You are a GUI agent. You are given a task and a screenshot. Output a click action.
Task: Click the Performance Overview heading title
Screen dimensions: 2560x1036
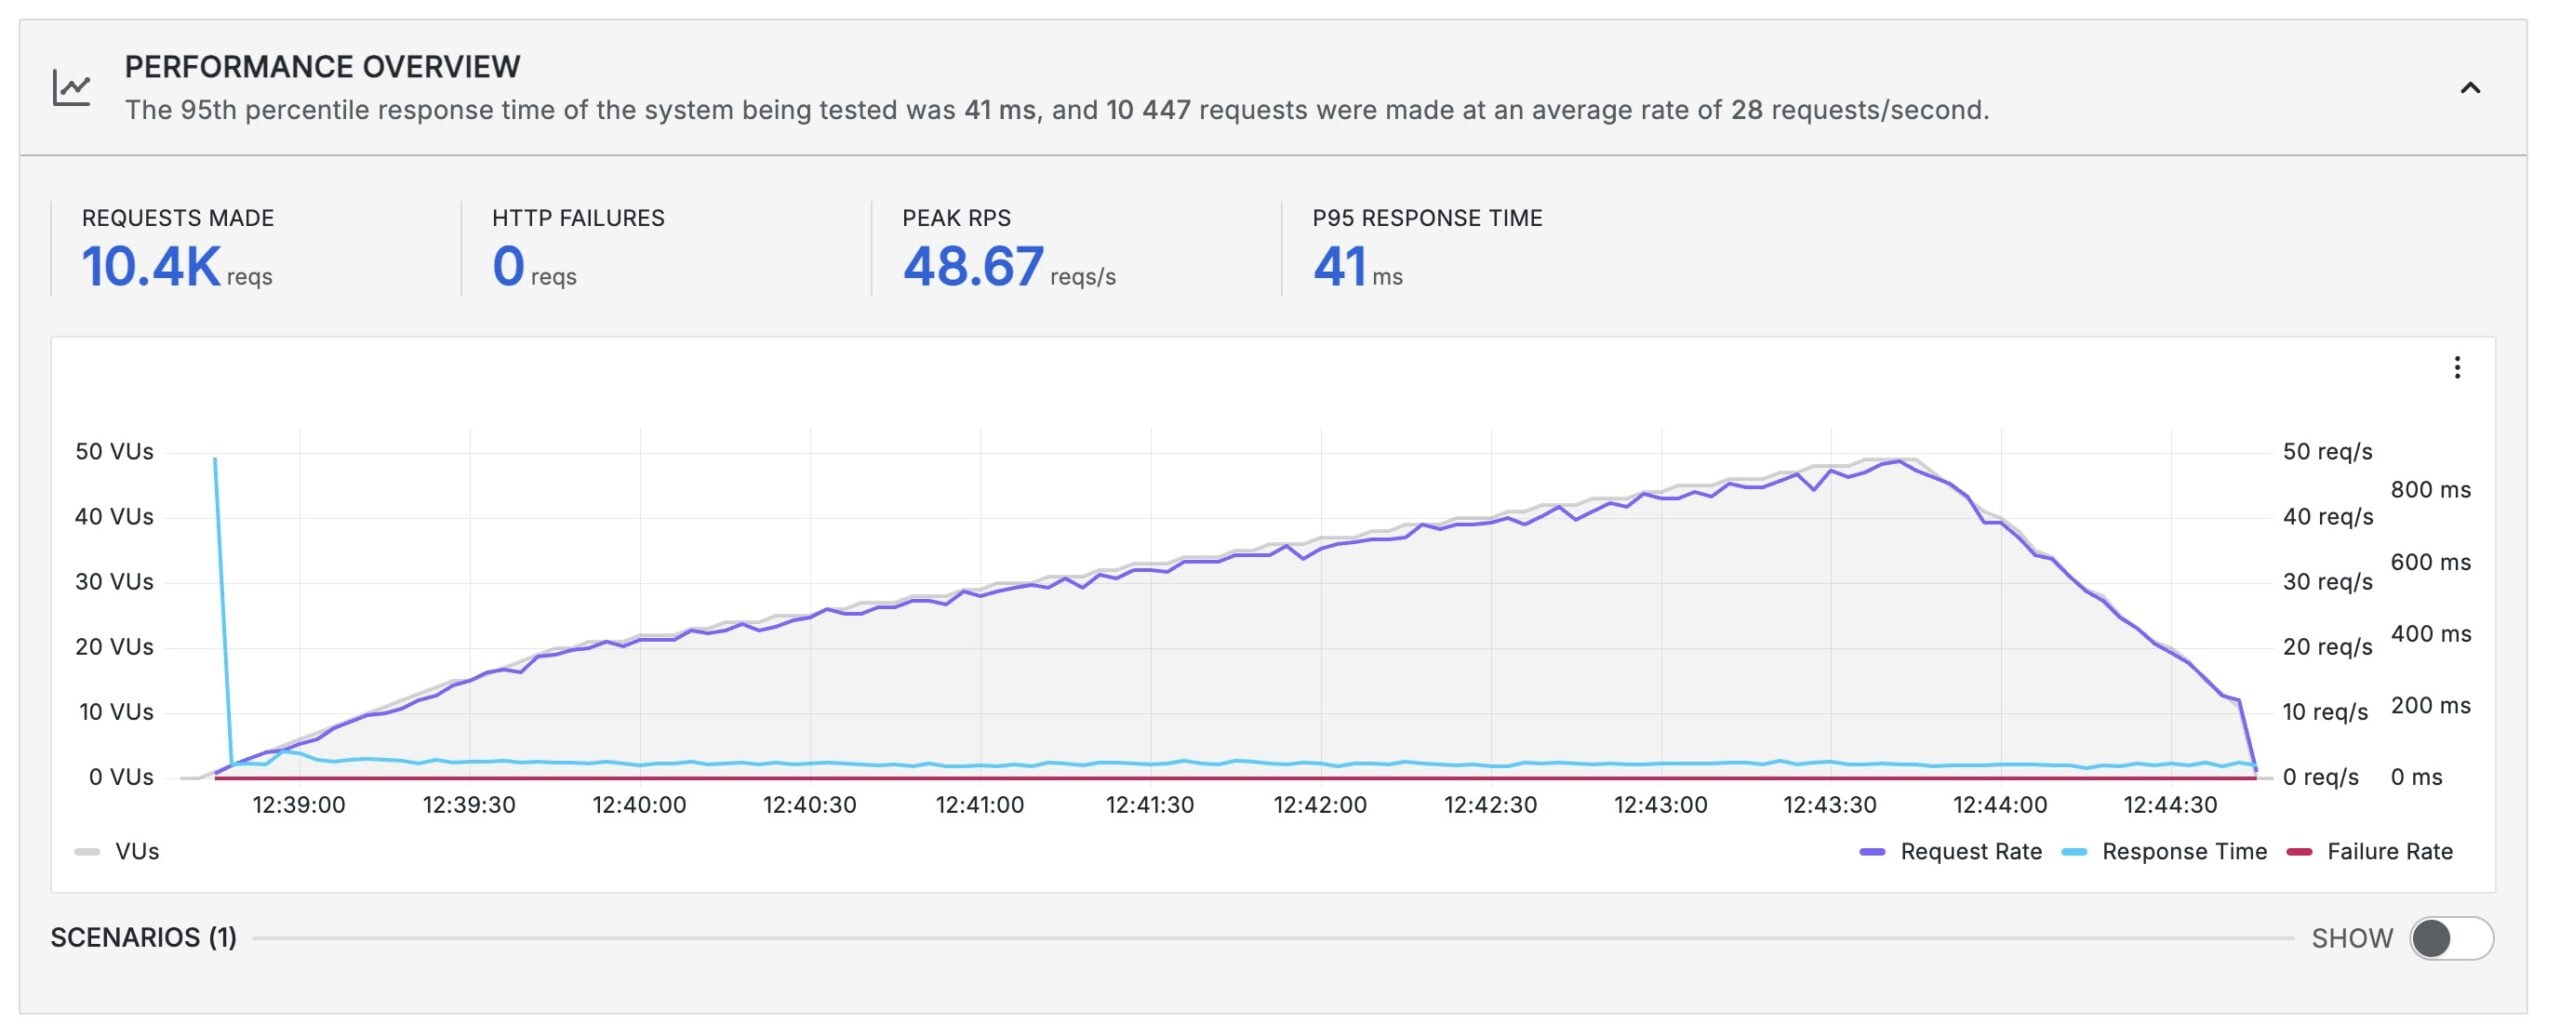322,67
